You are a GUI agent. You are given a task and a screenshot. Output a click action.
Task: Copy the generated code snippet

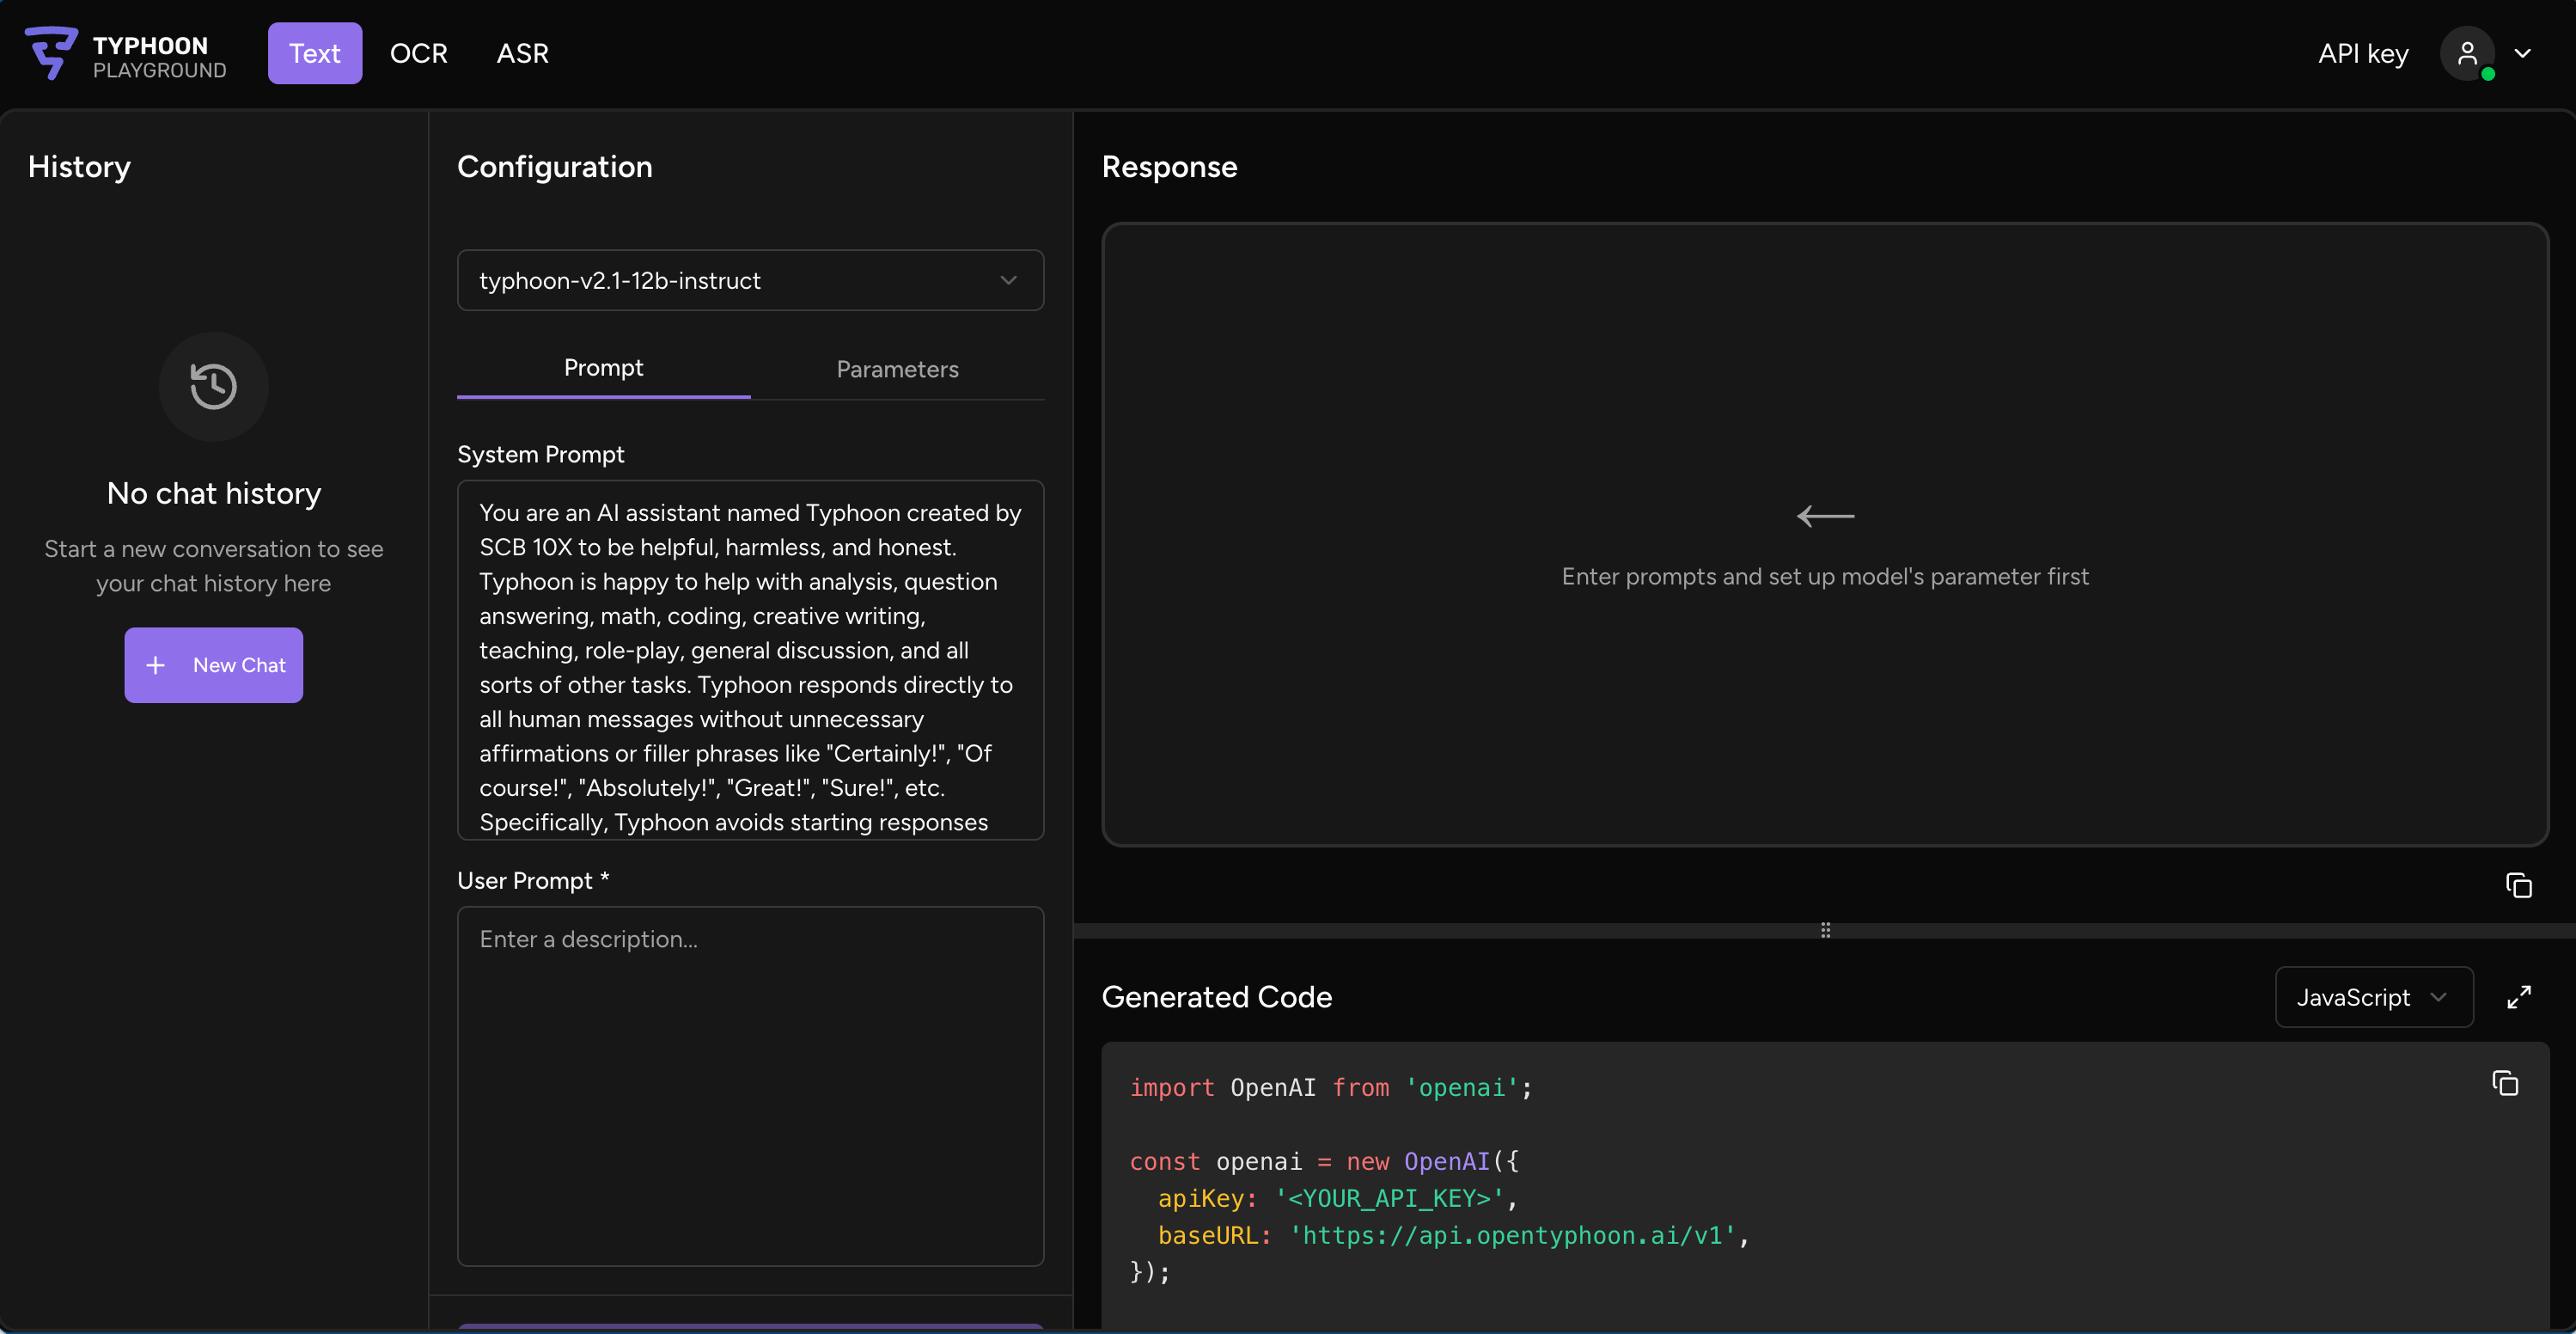(x=2504, y=1083)
